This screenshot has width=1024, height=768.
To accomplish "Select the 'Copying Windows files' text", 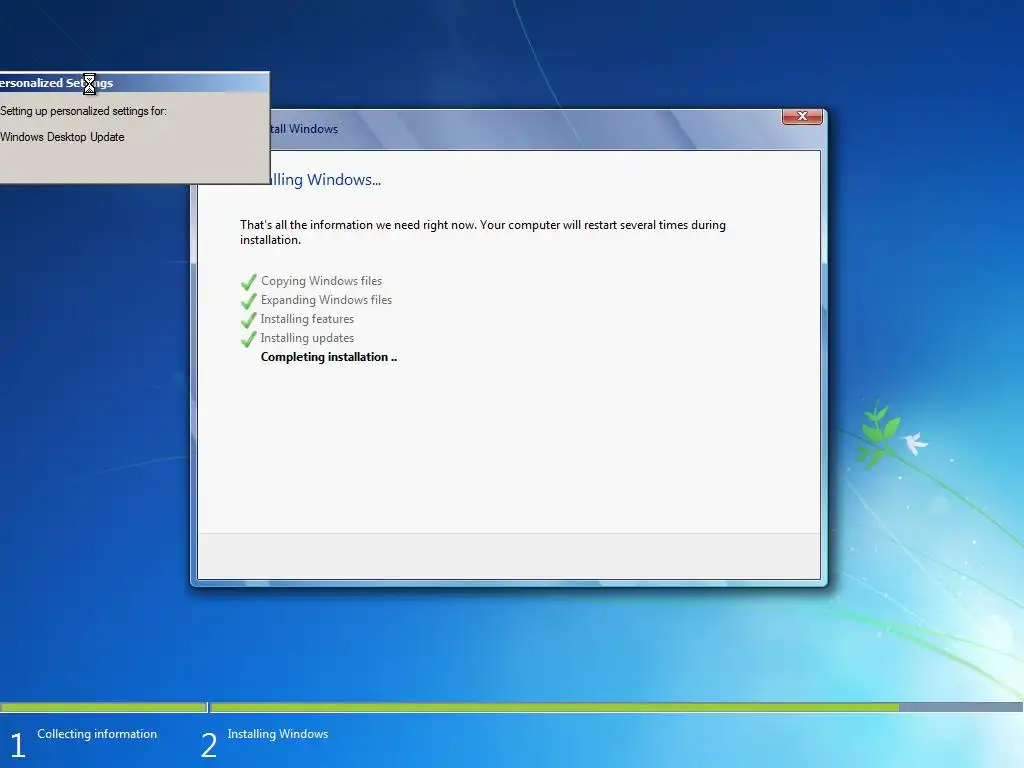I will coord(321,281).
